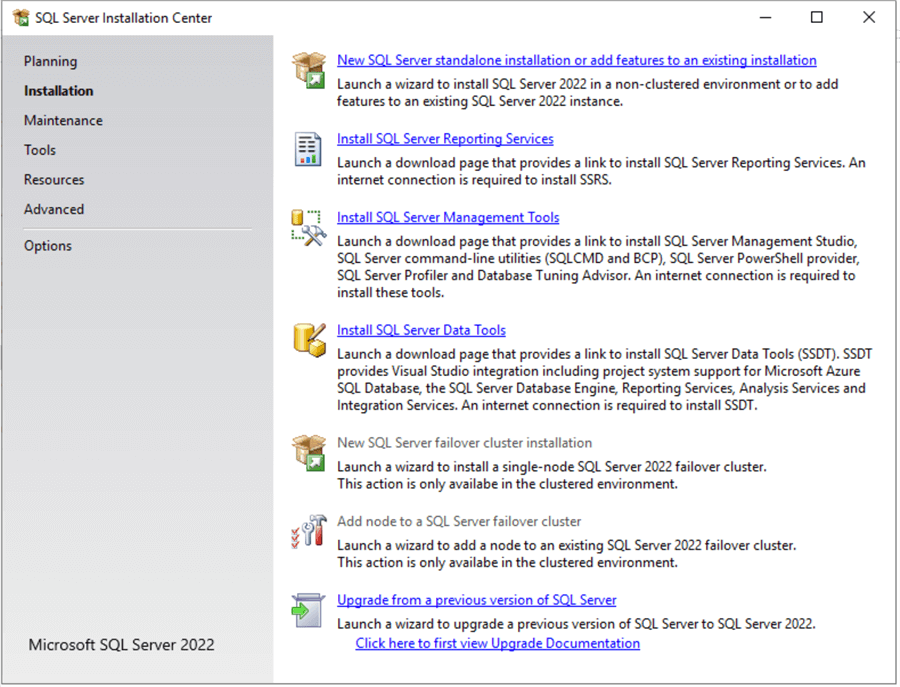Open Install SQL Server Management Tools link

point(447,217)
